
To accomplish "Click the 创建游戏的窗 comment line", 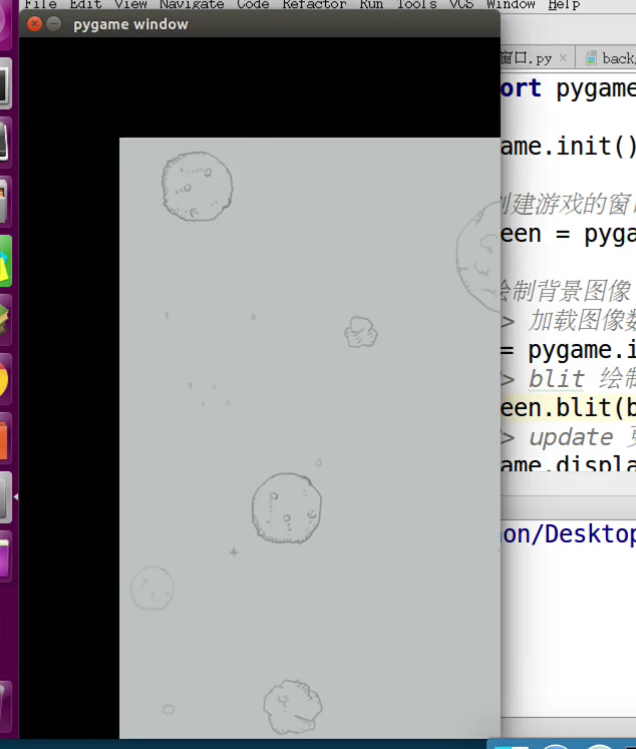I will 568,204.
